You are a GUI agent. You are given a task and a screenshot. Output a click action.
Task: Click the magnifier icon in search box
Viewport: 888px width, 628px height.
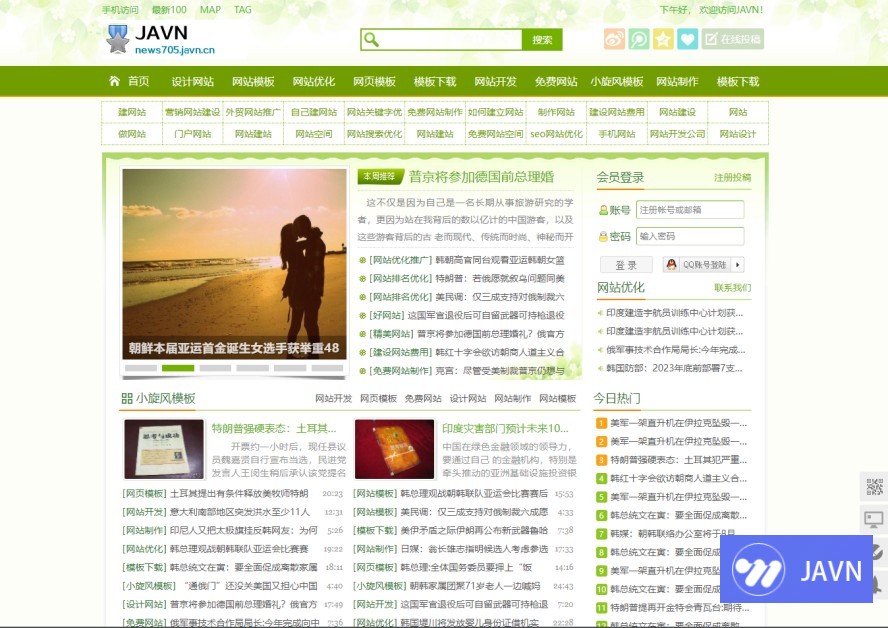click(372, 40)
